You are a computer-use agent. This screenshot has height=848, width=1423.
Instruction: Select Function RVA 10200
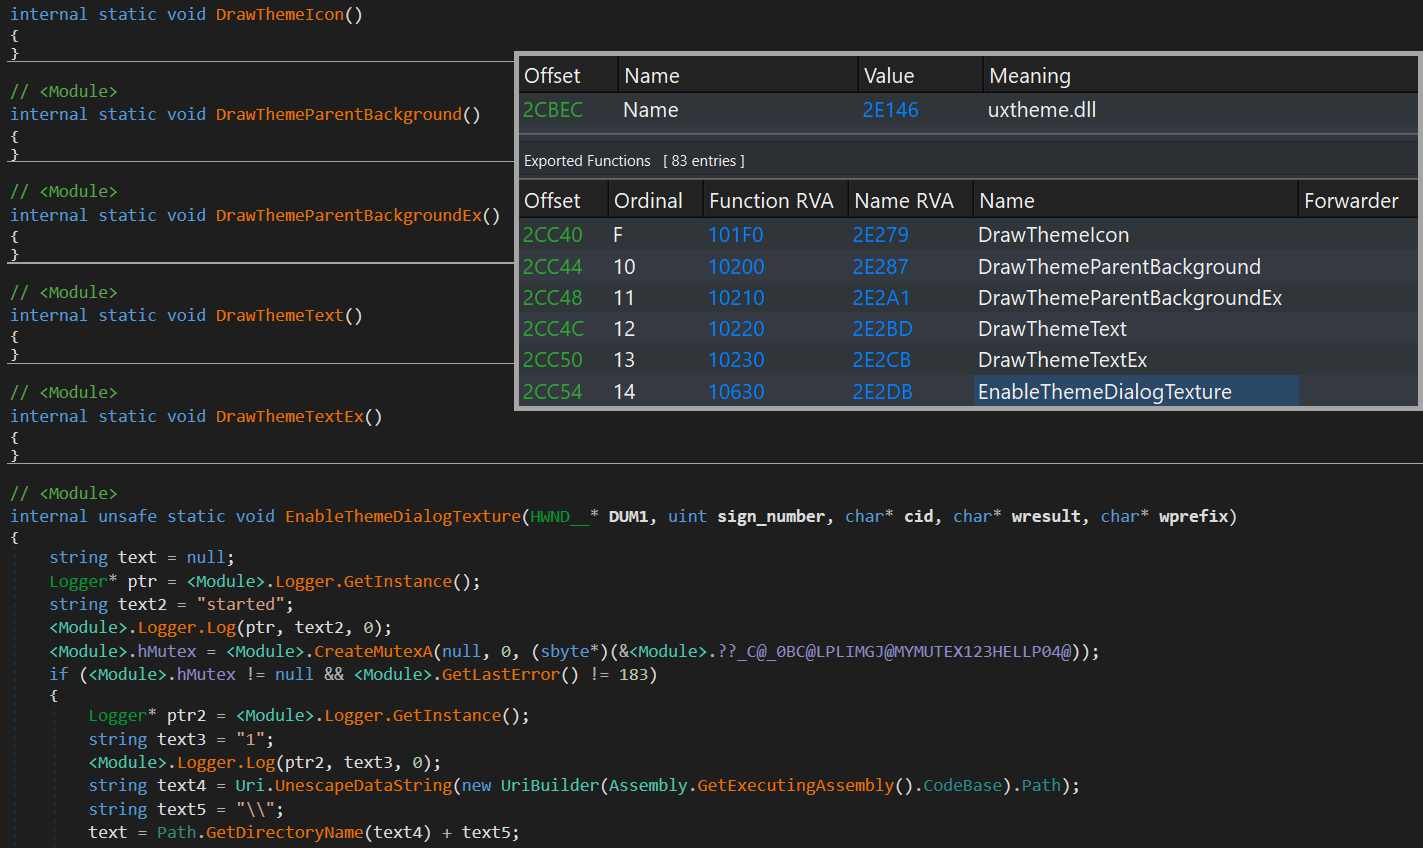pos(736,267)
